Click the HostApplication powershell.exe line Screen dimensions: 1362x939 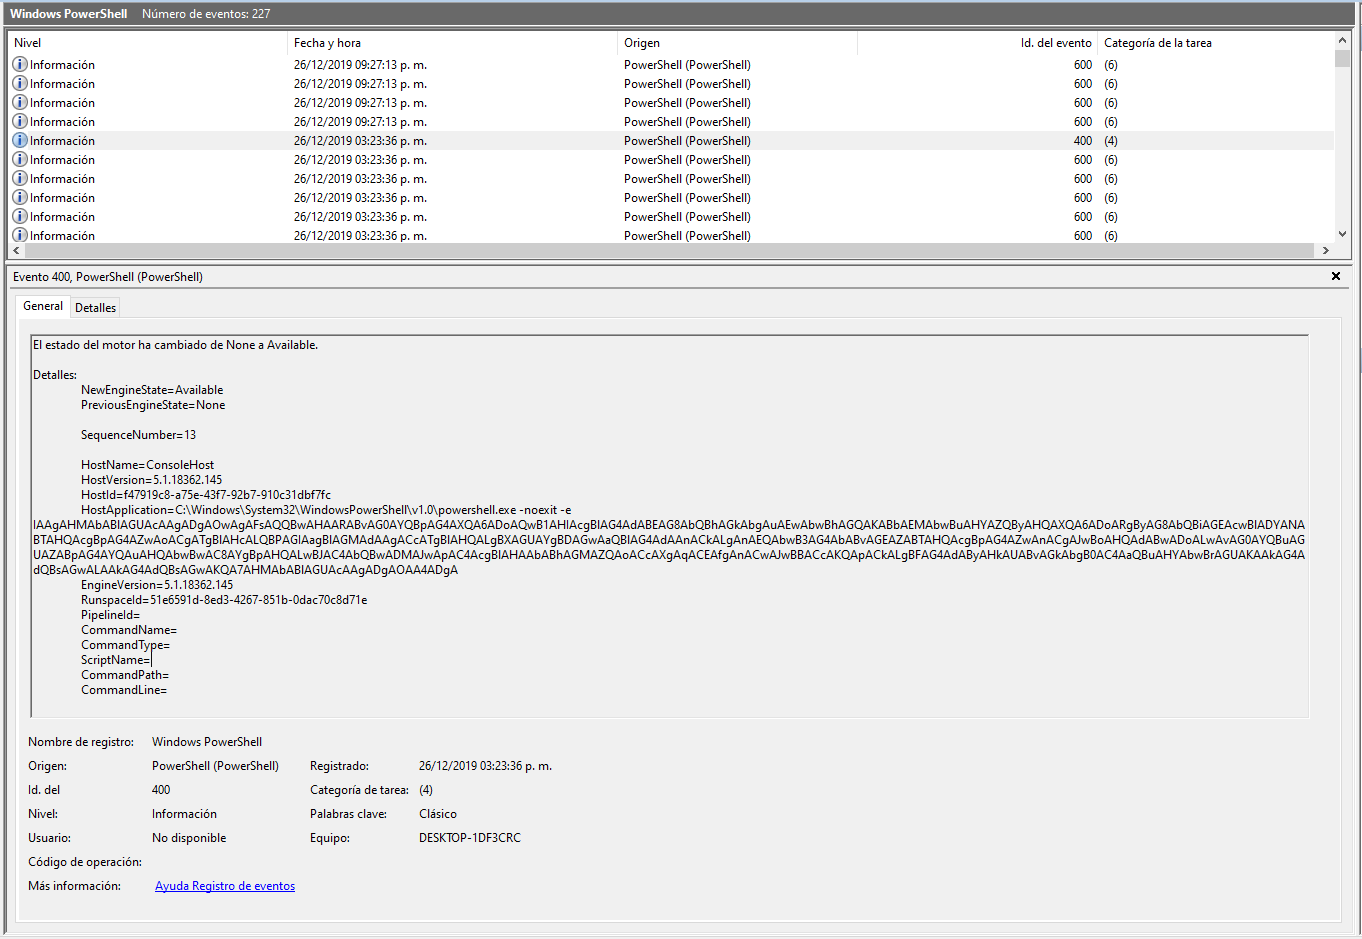tap(326, 510)
